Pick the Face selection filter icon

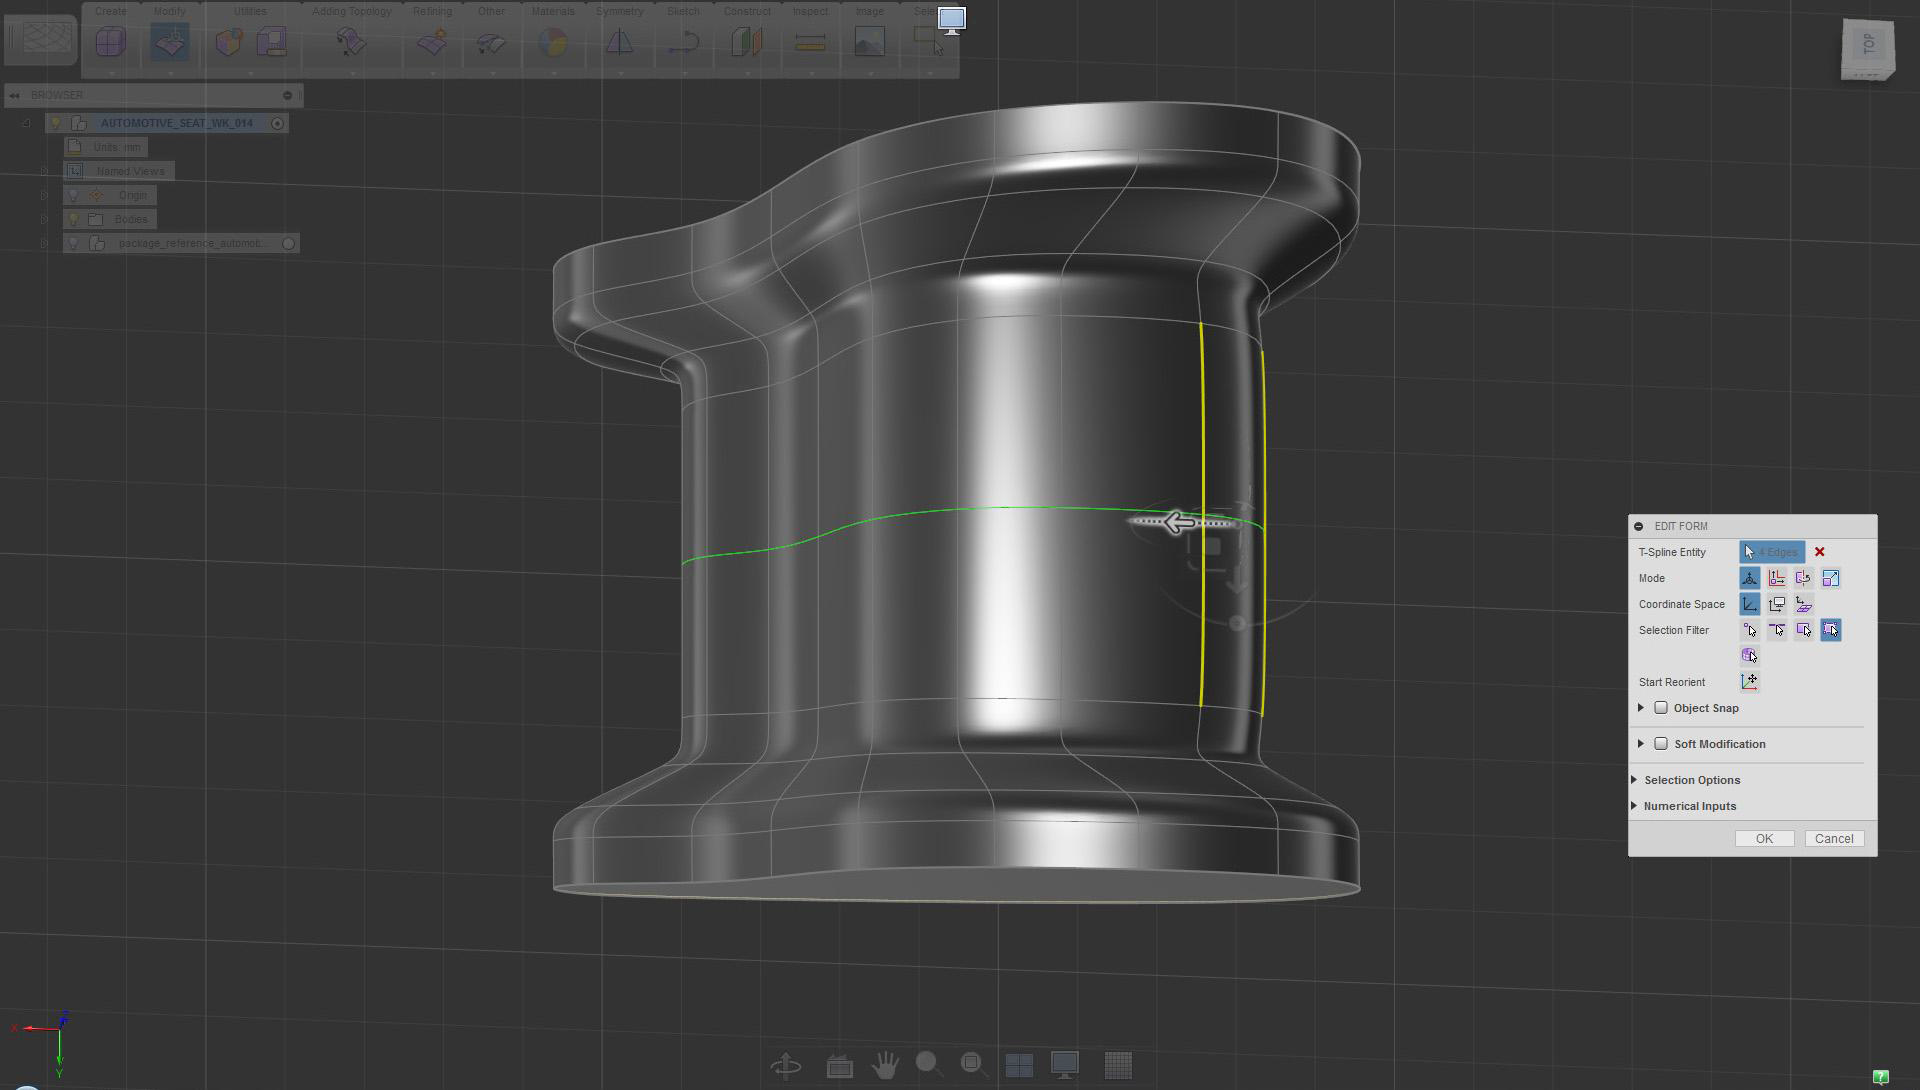[1804, 630]
